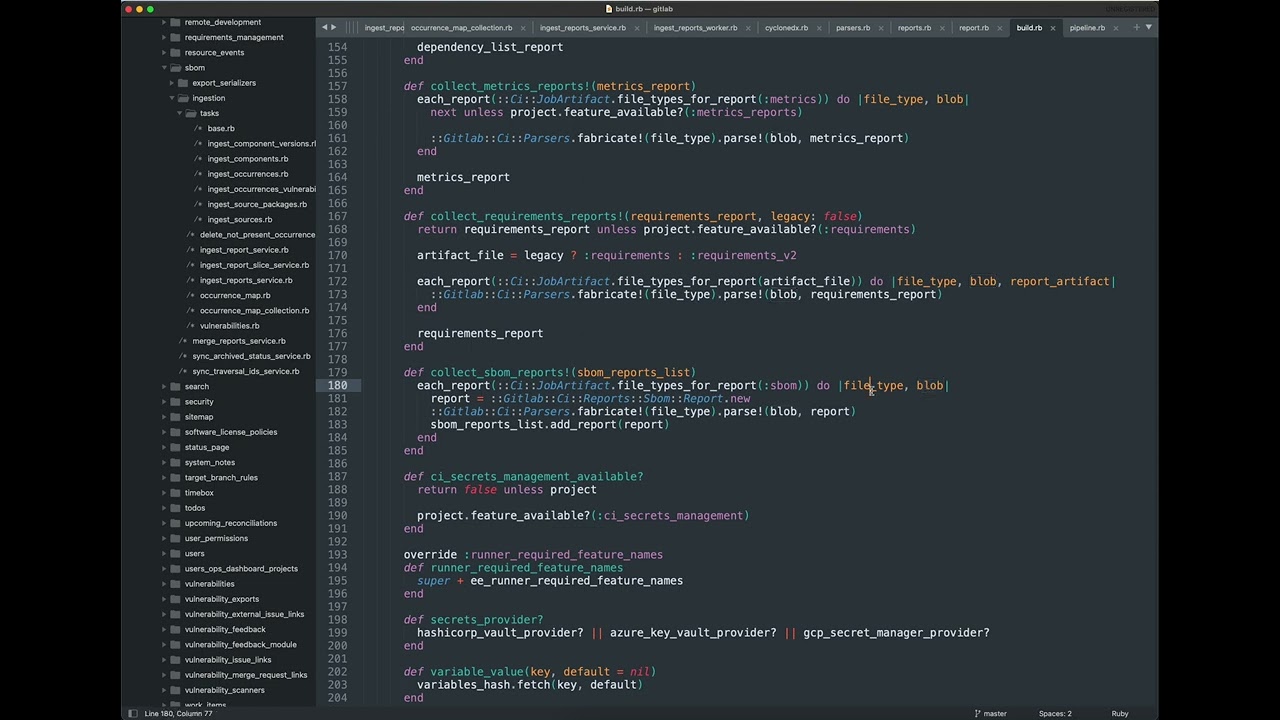The image size is (1280, 720).
Task: Click the timebox folder icon
Action: [x=176, y=493]
